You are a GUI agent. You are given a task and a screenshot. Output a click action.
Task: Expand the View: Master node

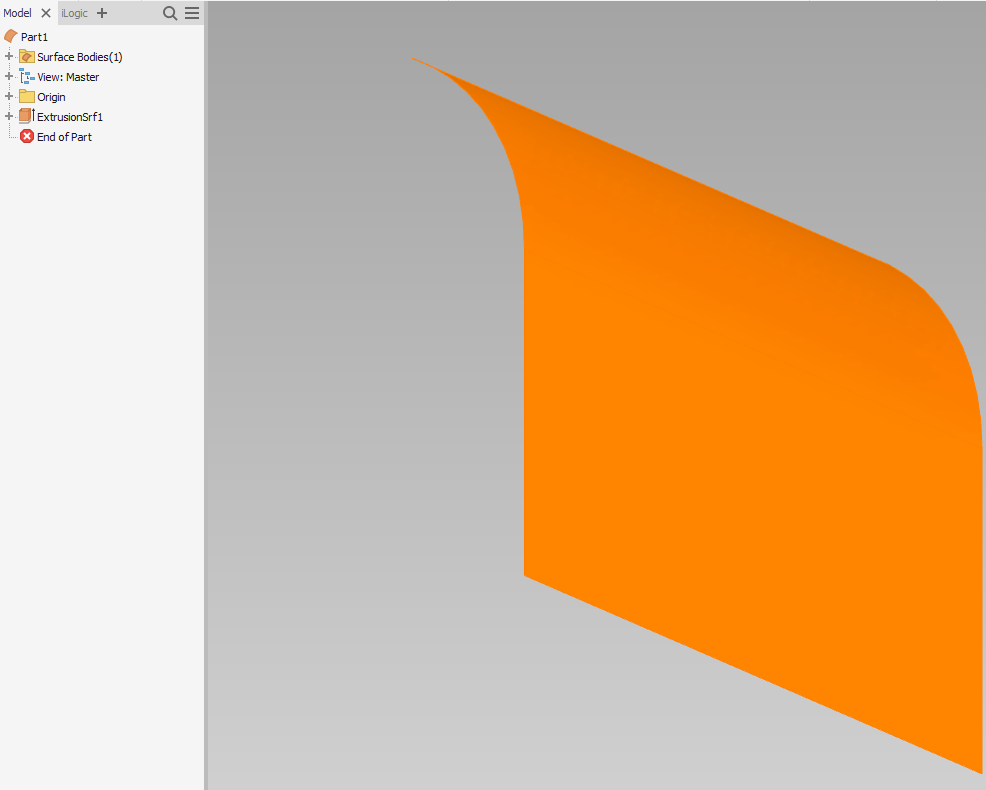[x=9, y=77]
